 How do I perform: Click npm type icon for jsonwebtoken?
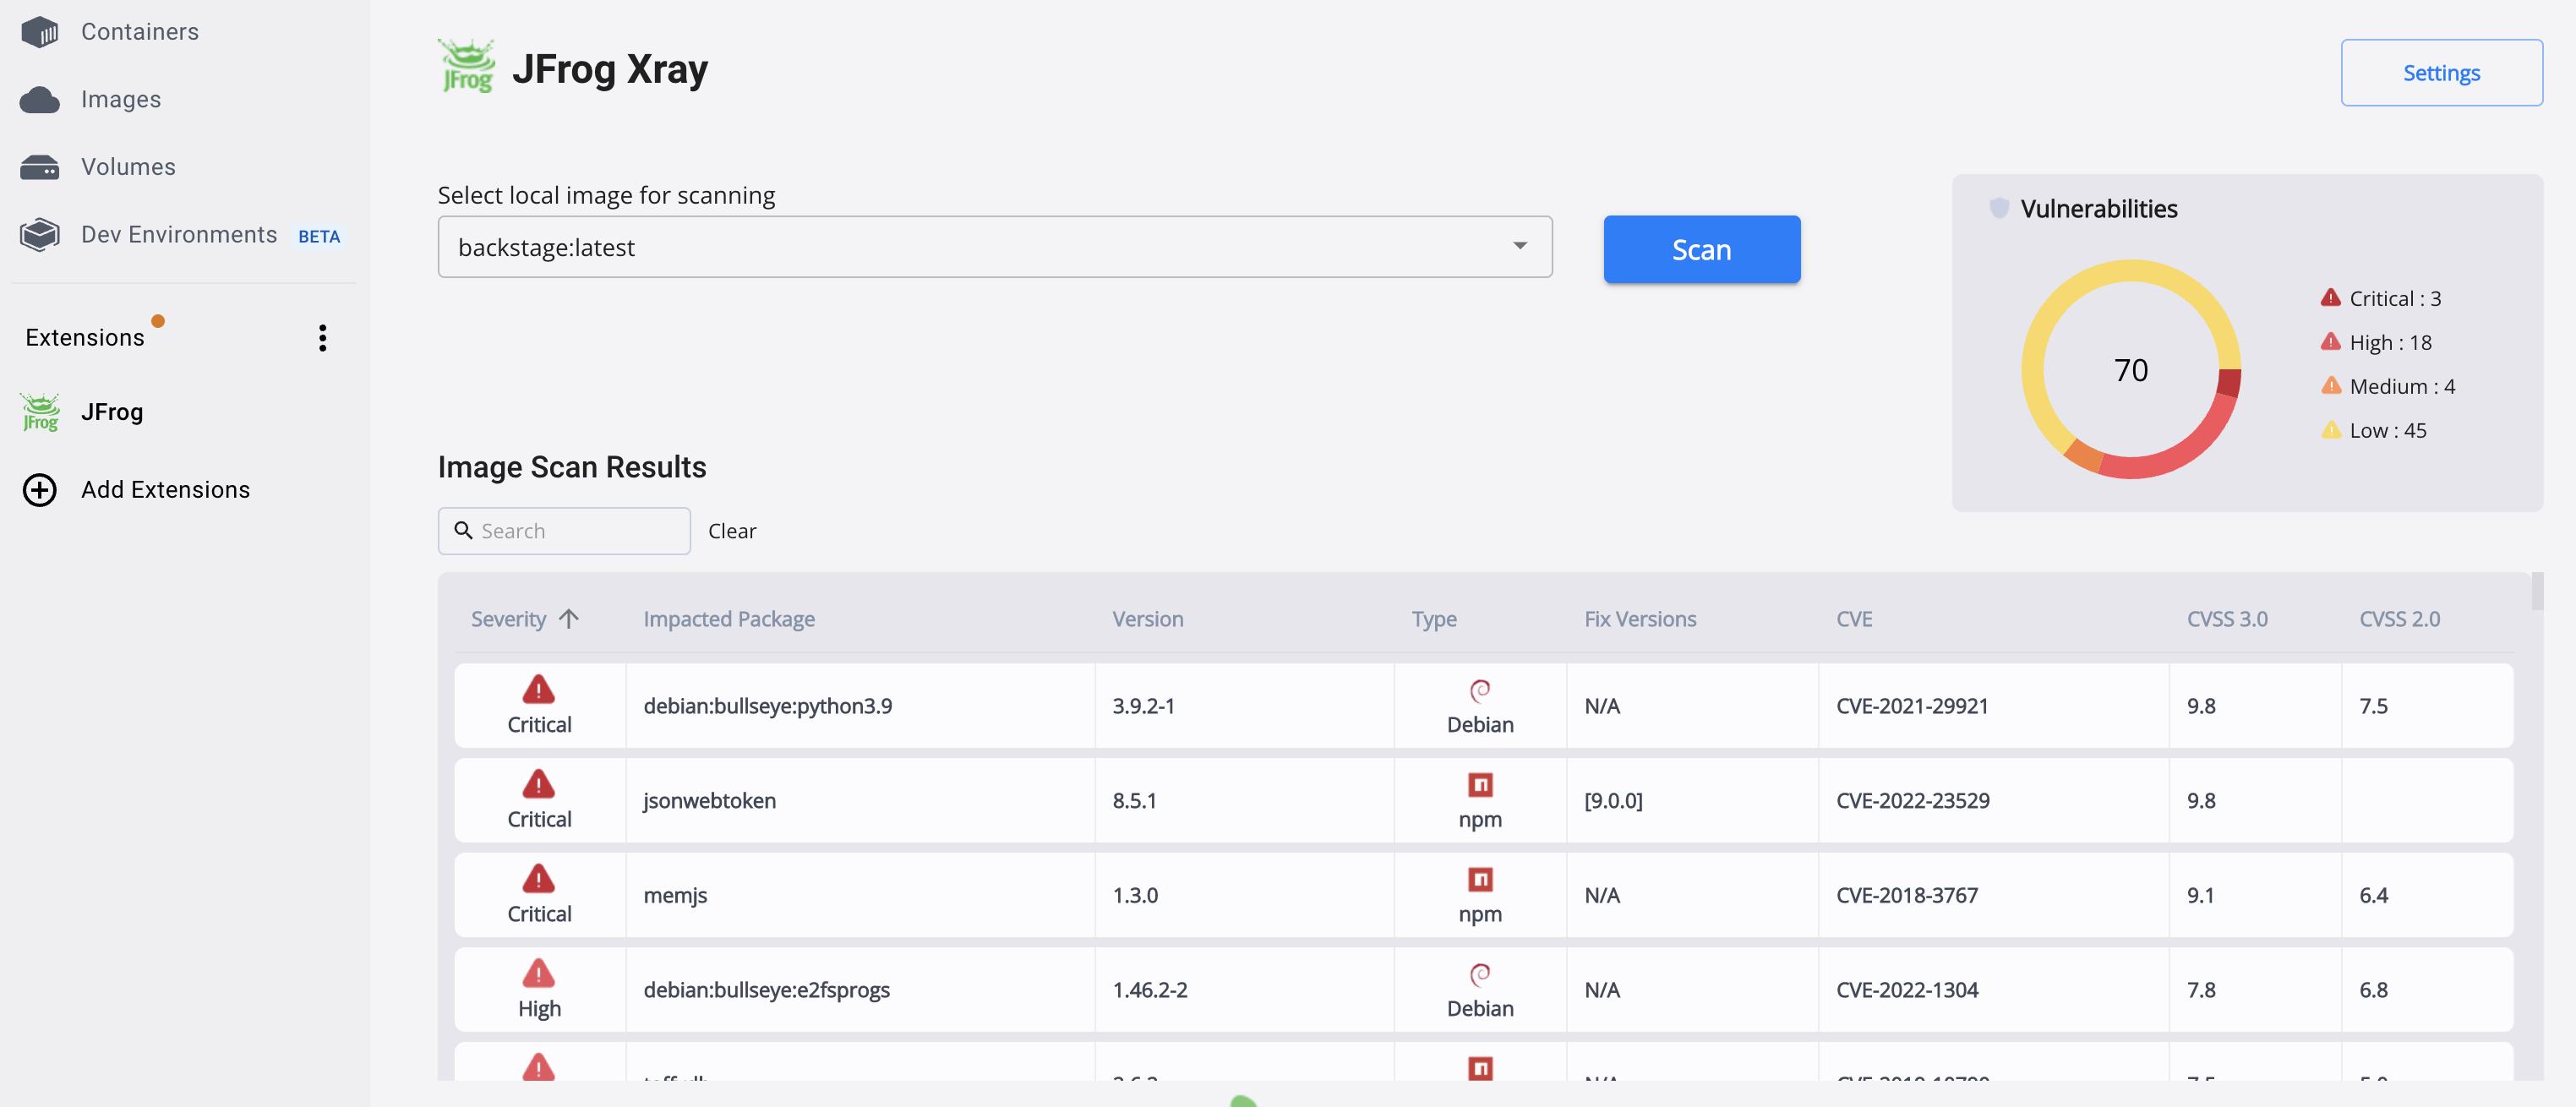[1479, 785]
